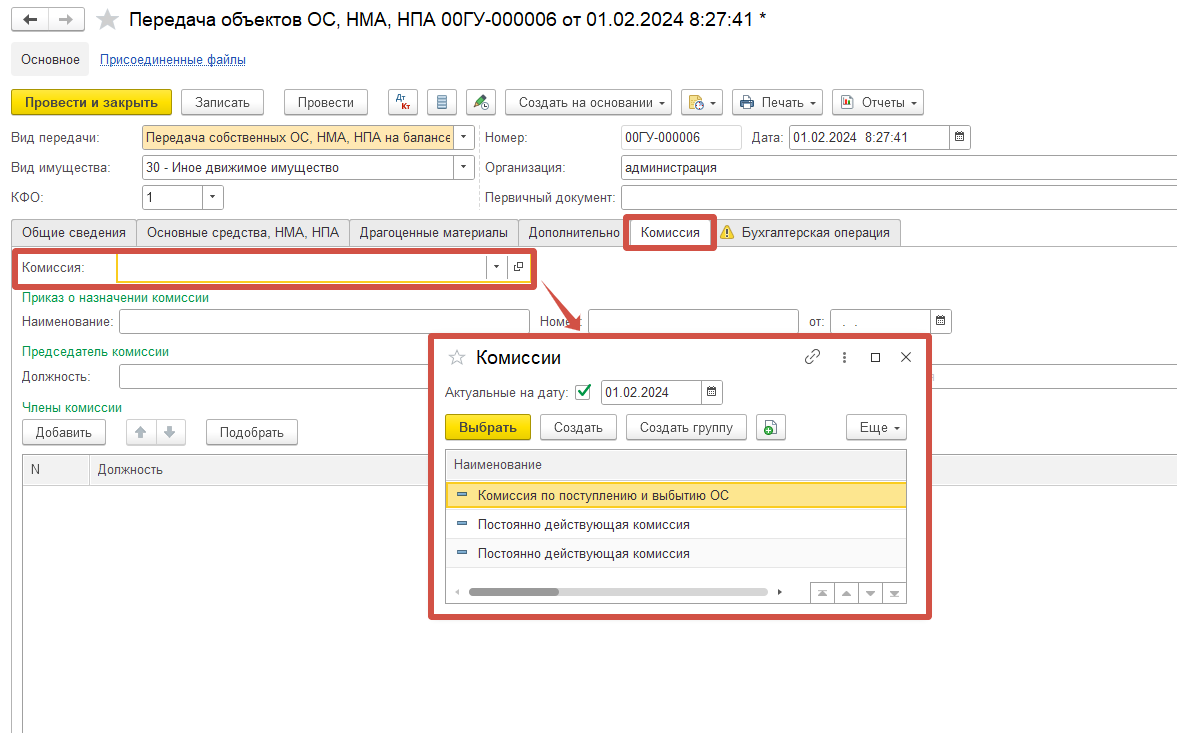Expand the Вид передачи dropdown
This screenshot has height=733, width=1177.
coord(464,137)
